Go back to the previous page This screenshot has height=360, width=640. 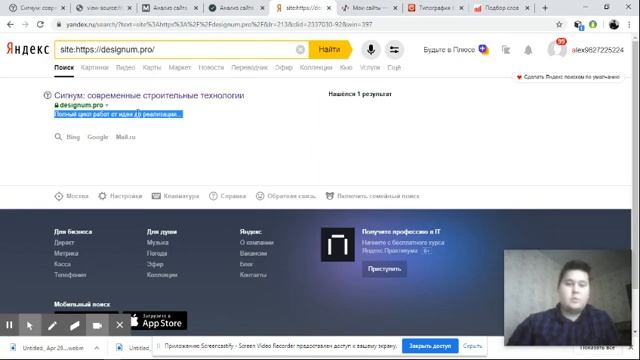tap(10, 24)
